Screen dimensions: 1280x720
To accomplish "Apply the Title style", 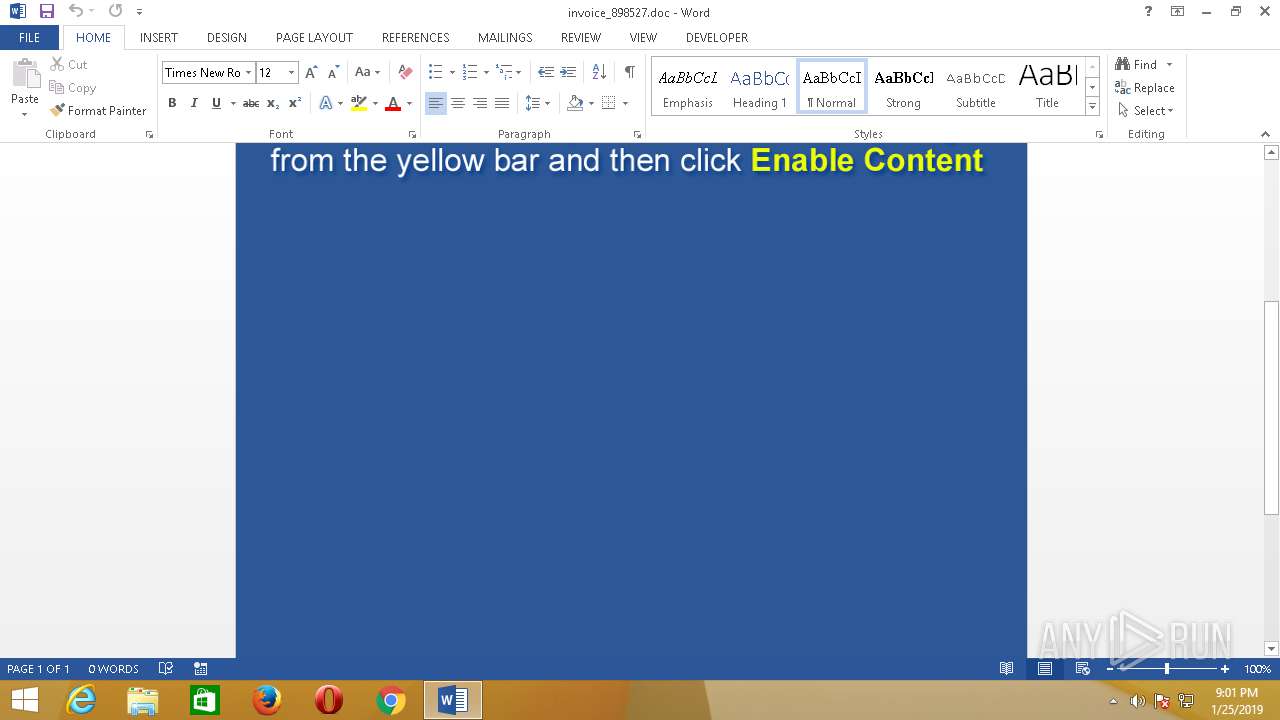I will 1047,86.
